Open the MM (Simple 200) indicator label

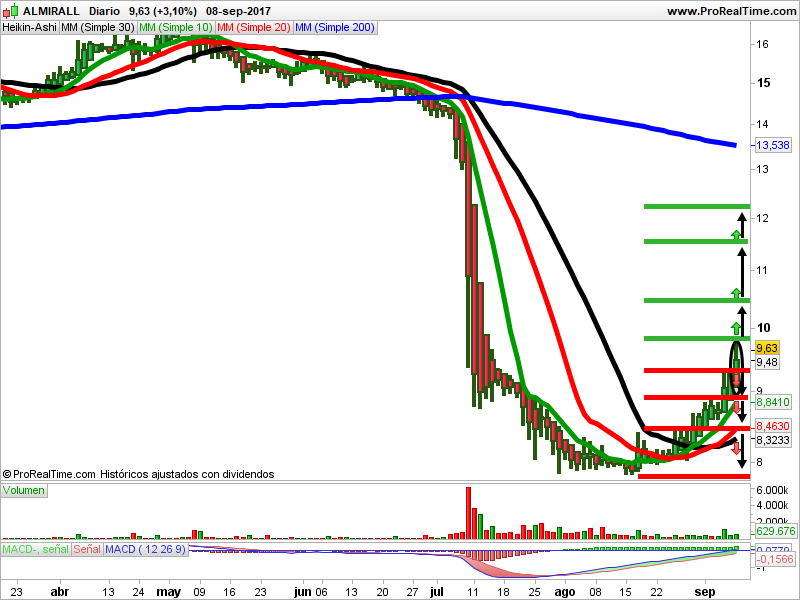click(335, 27)
